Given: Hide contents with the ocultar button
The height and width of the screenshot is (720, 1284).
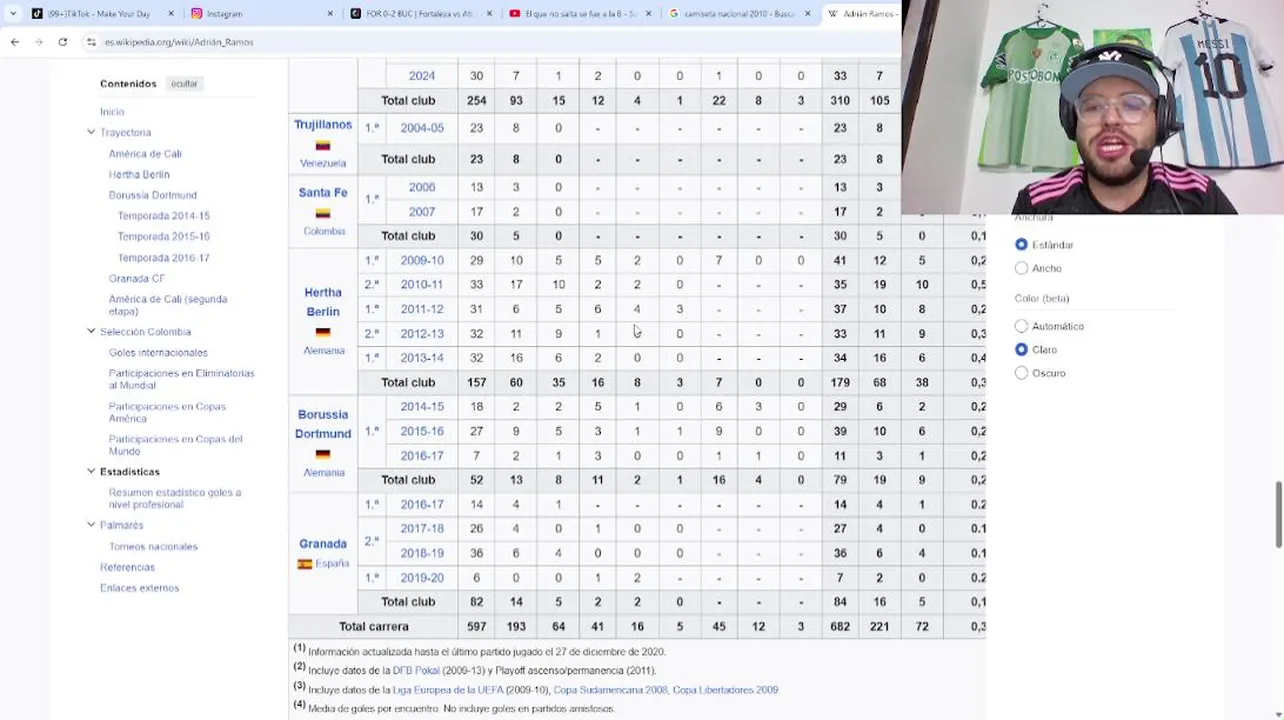Looking at the screenshot, I should (184, 84).
